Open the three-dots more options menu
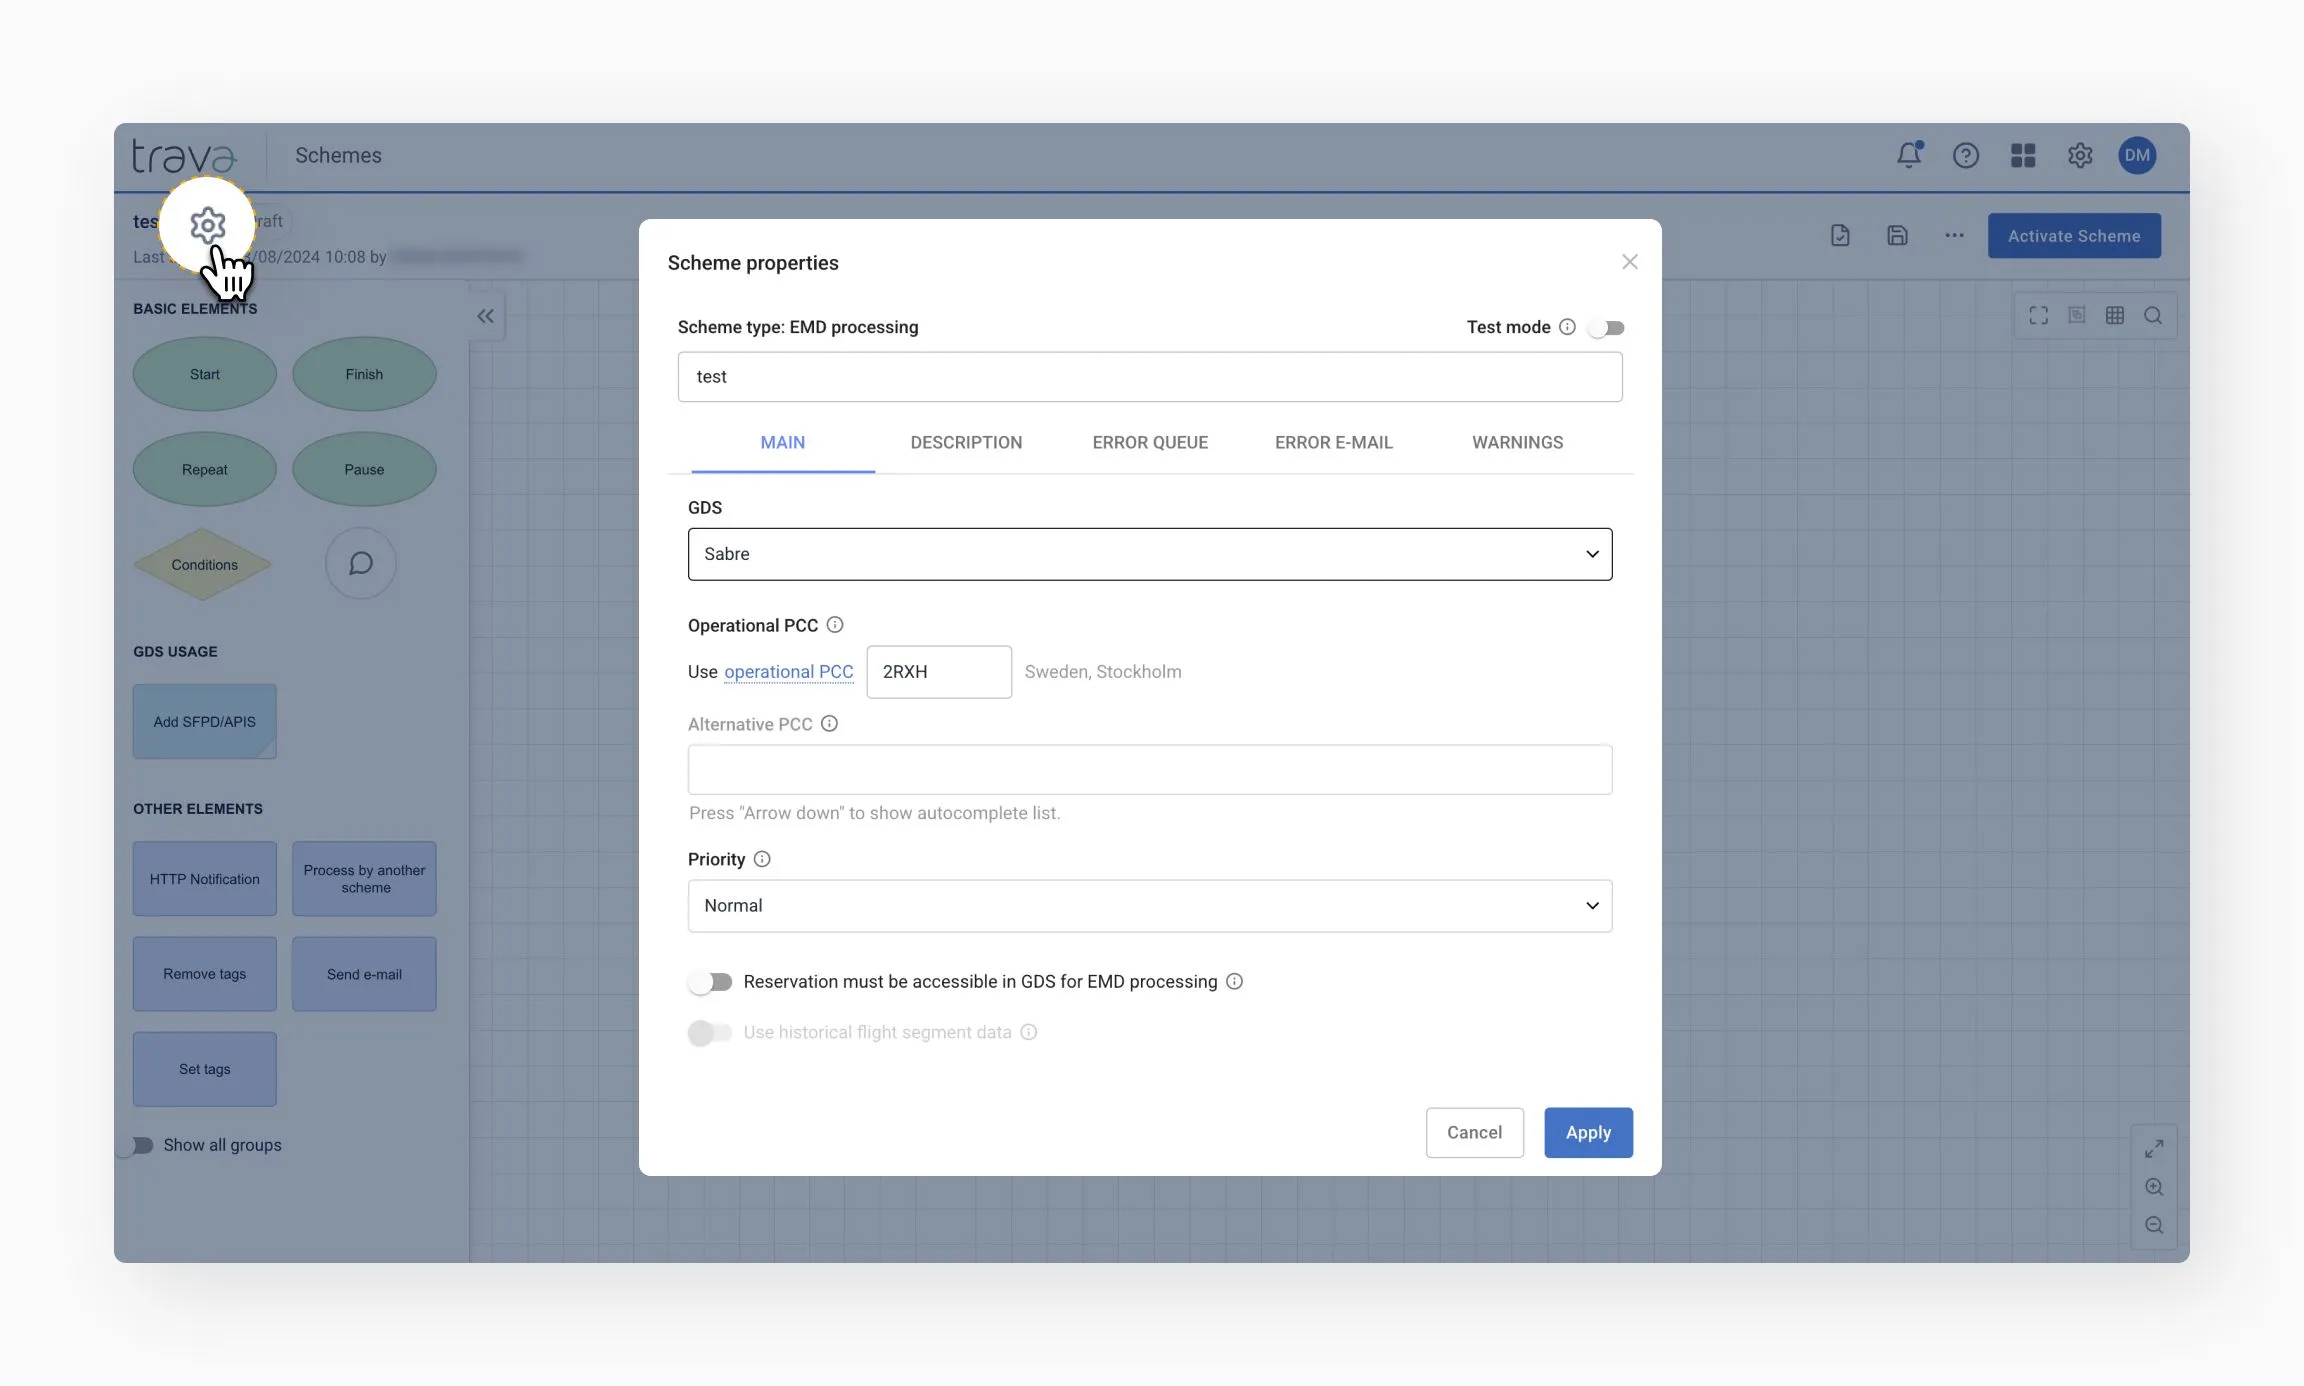The image size is (2304, 1386). (x=1954, y=236)
